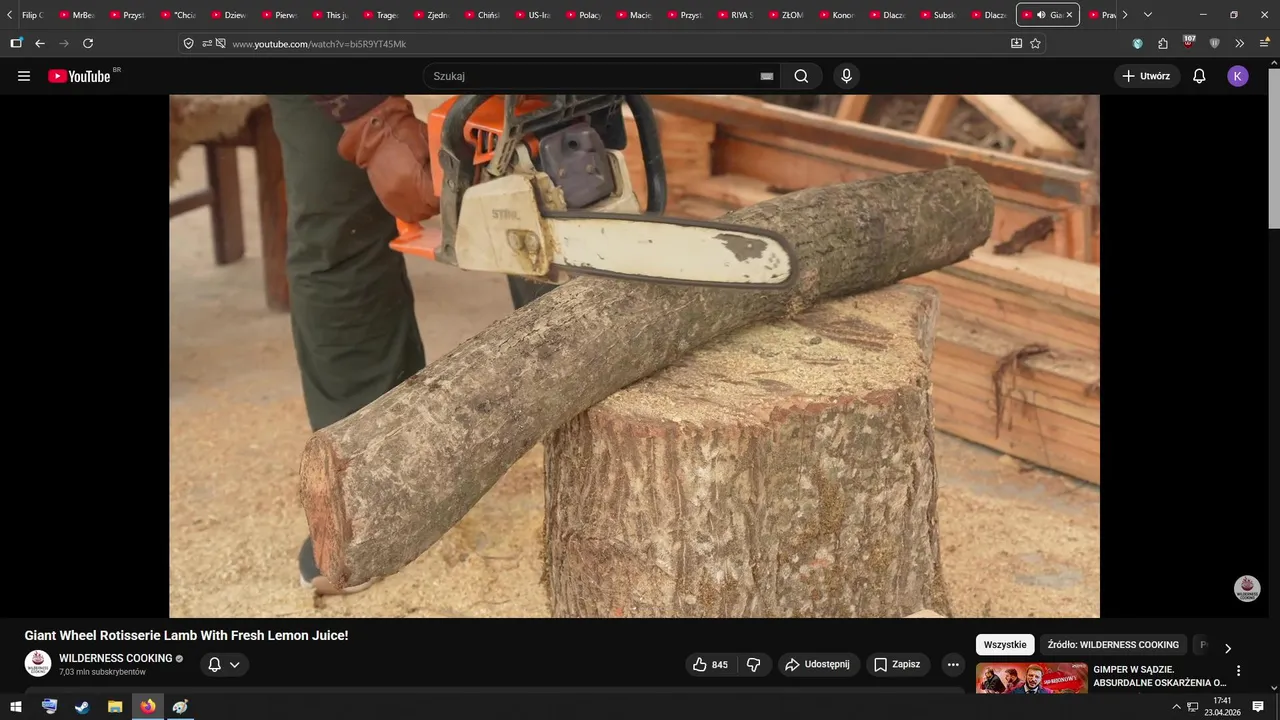Click the Firefox taskbar icon

point(148,706)
